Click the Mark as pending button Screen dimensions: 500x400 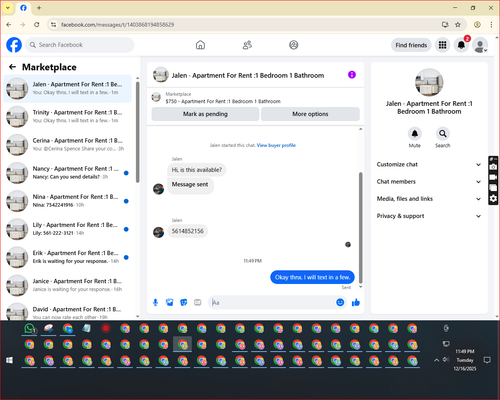(x=205, y=114)
